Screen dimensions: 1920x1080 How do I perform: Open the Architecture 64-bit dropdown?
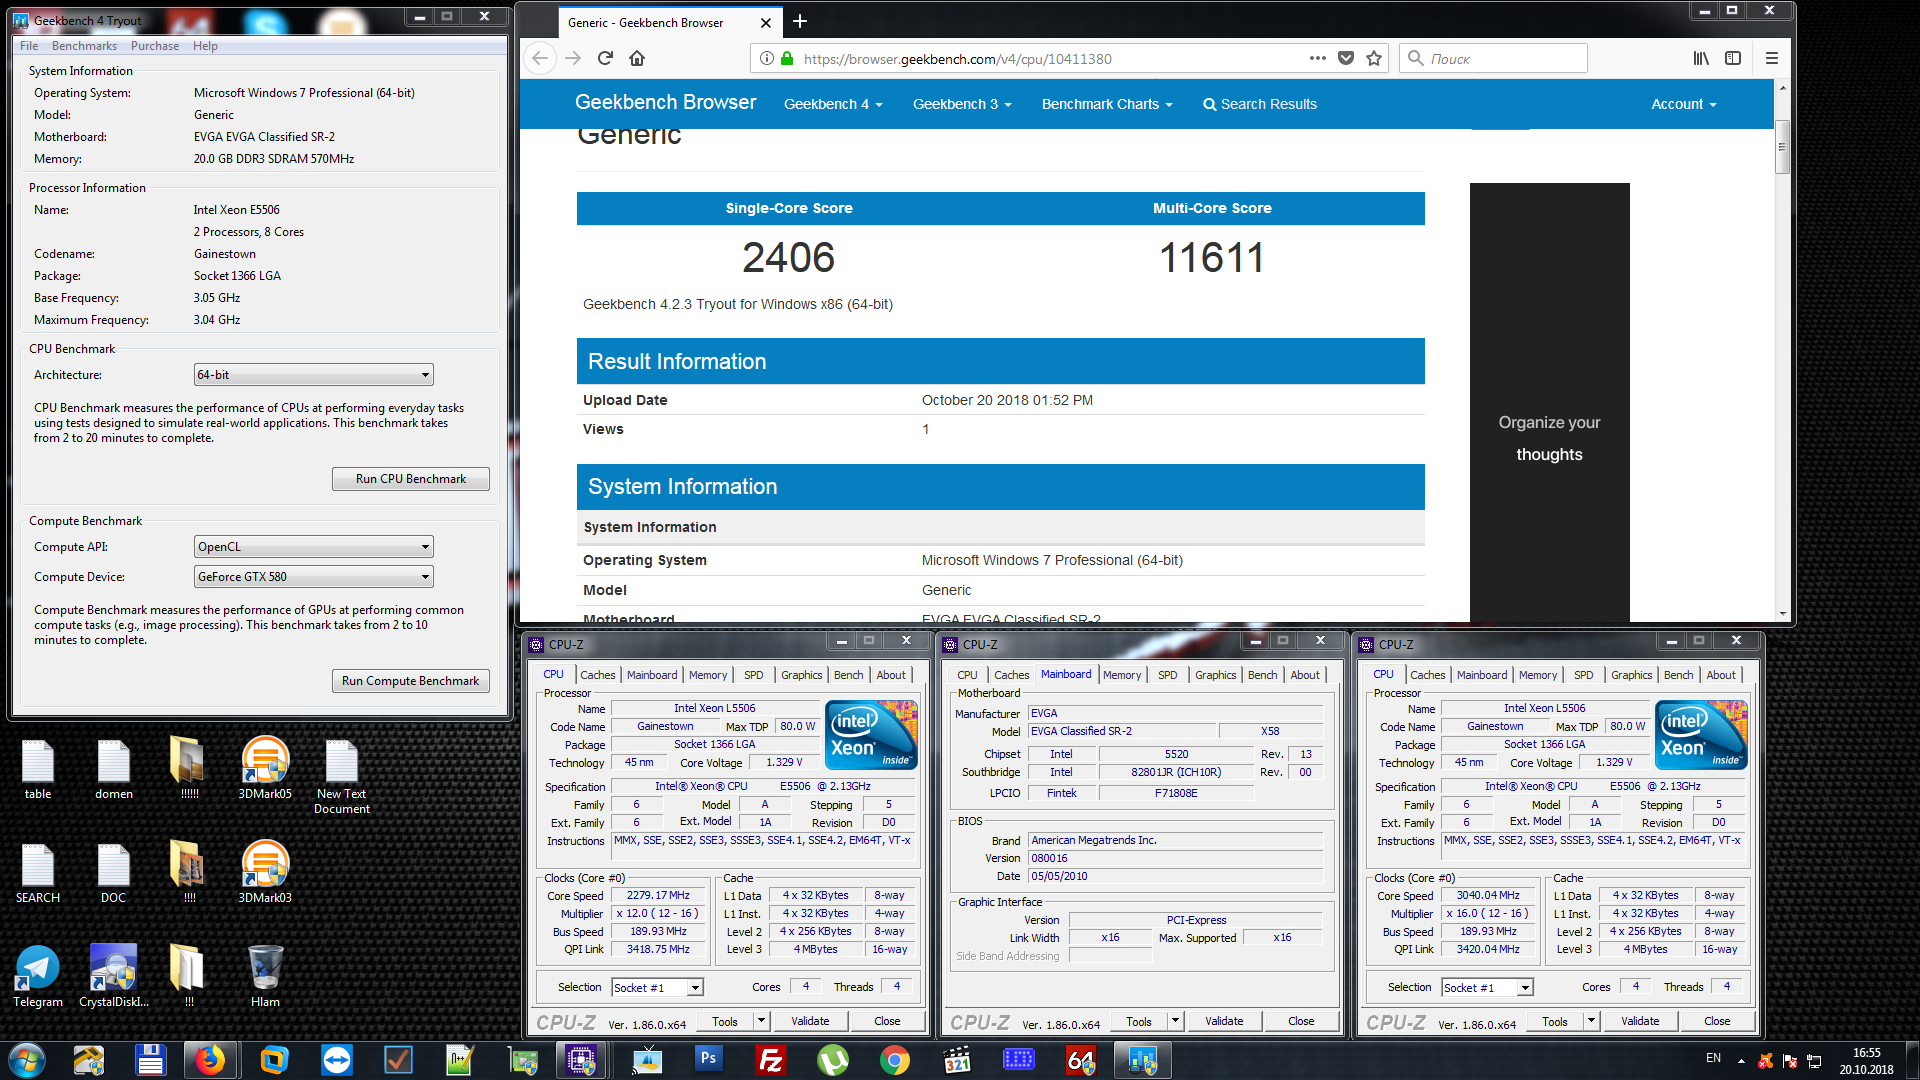tap(313, 375)
